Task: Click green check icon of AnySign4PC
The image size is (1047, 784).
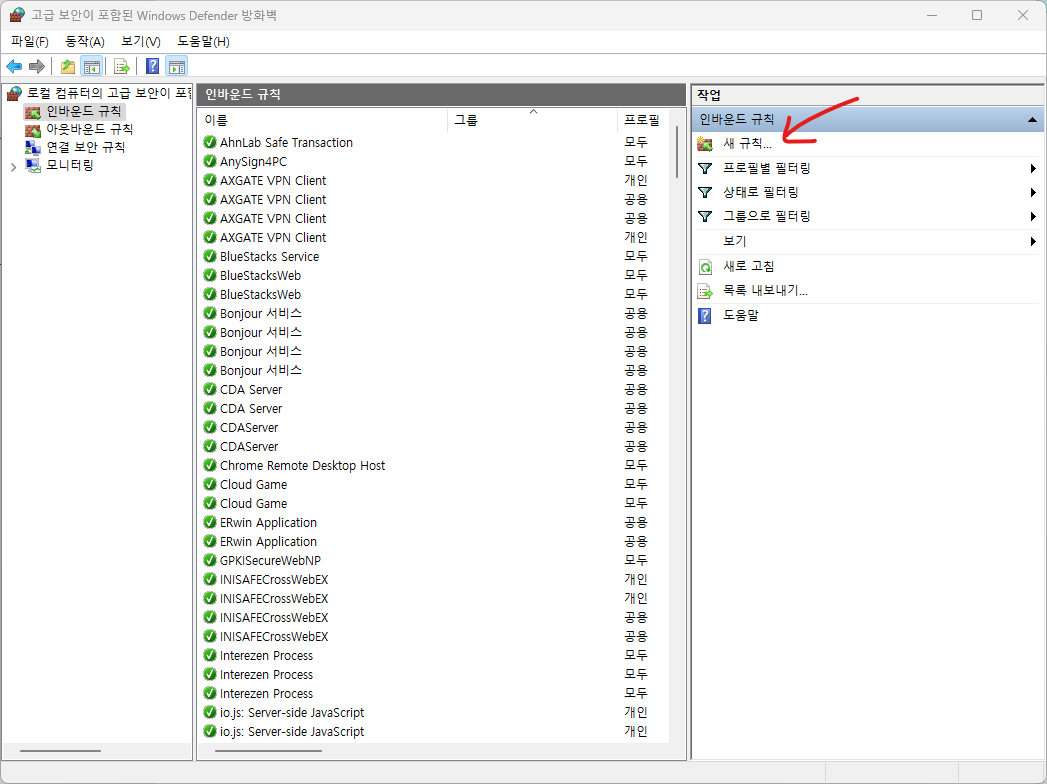Action: point(210,161)
